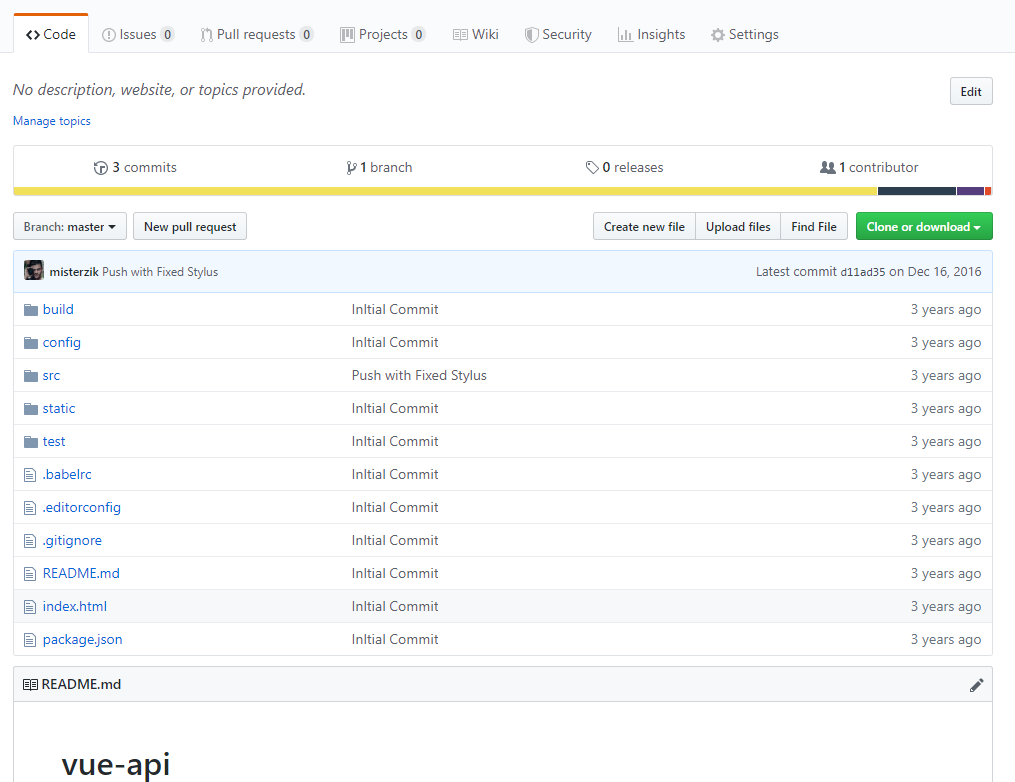Image resolution: width=1015 pixels, height=782 pixels.
Task: Open .gitignore file link
Action: point(72,541)
